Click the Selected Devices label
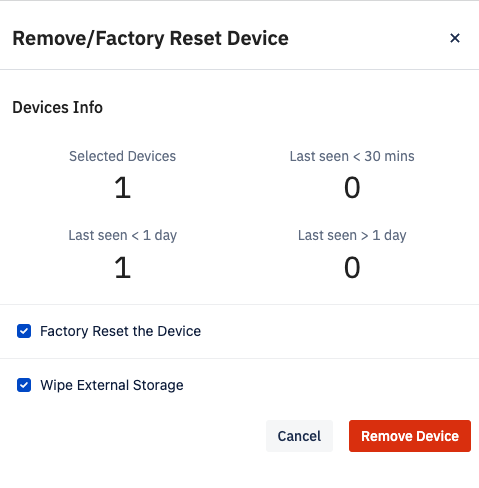 (x=122, y=156)
